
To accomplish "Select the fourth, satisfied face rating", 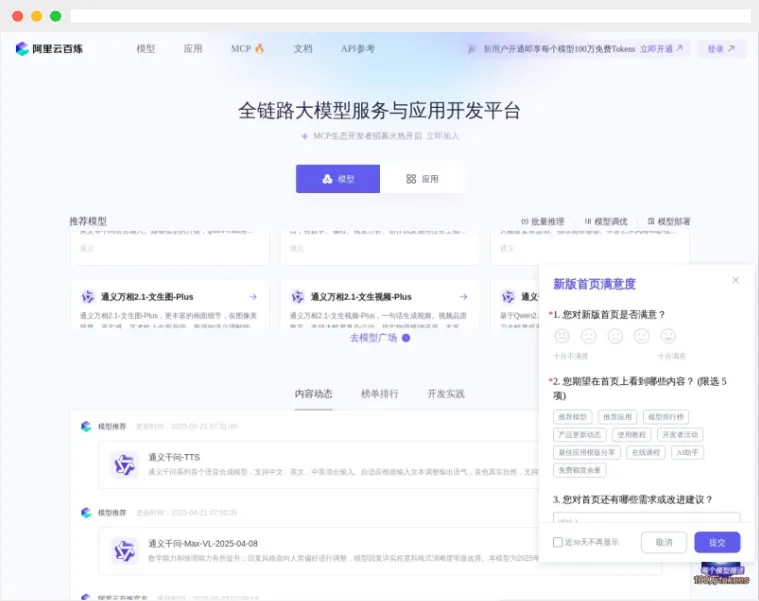I will [x=642, y=336].
